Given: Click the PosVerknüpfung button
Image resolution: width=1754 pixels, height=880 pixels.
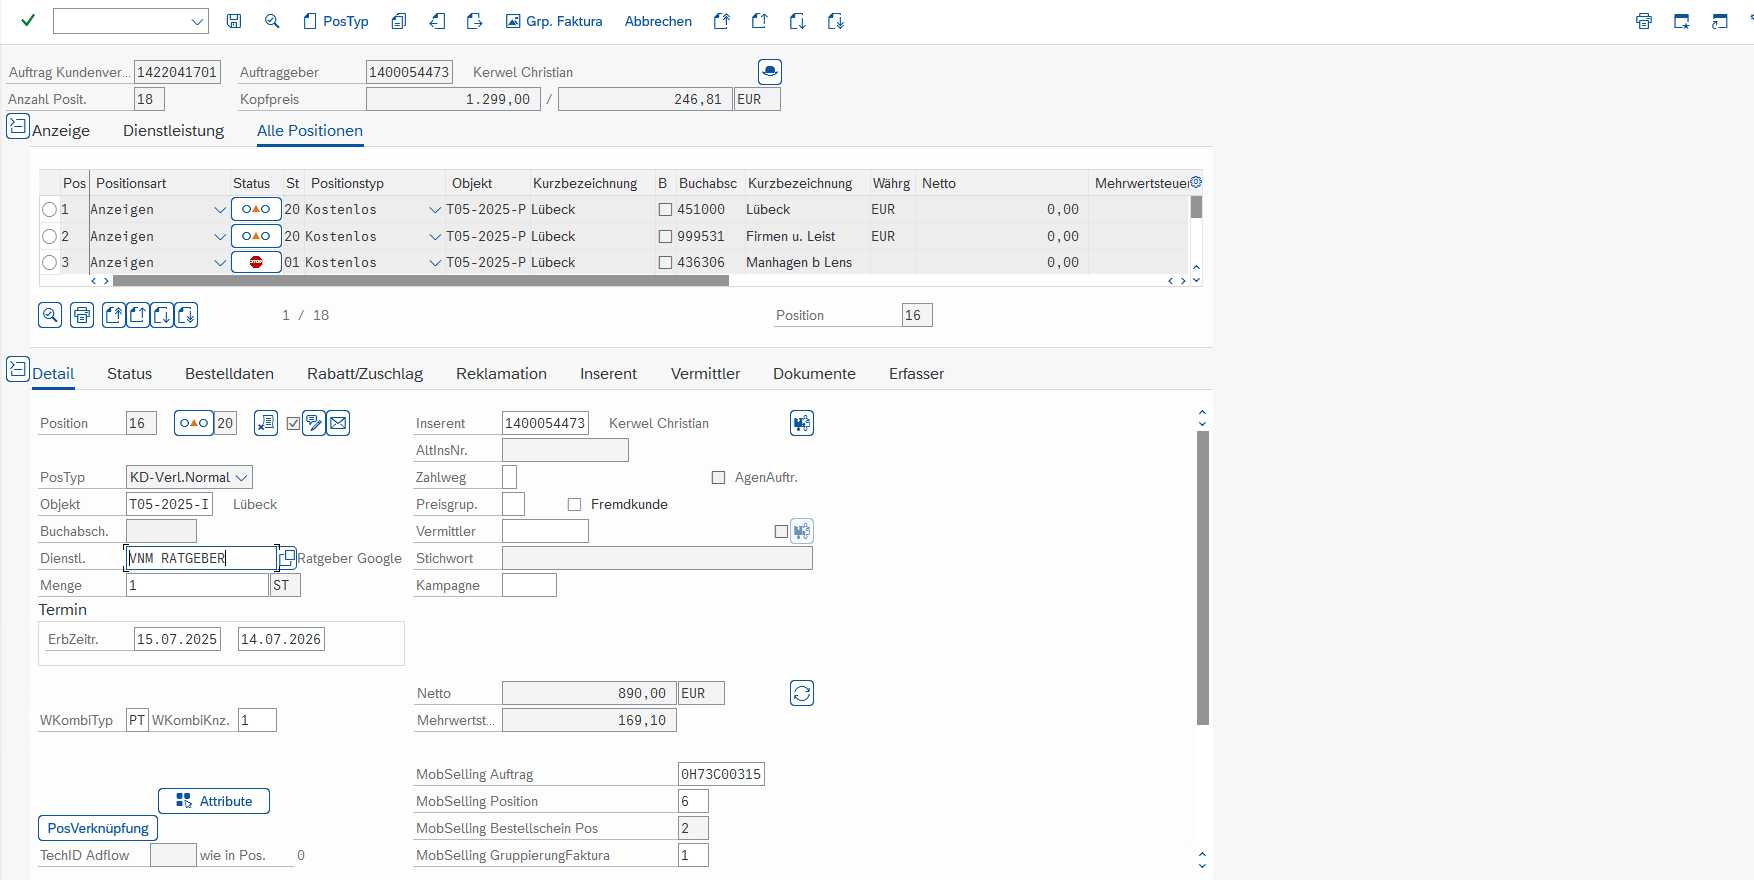Looking at the screenshot, I should pyautogui.click(x=98, y=828).
